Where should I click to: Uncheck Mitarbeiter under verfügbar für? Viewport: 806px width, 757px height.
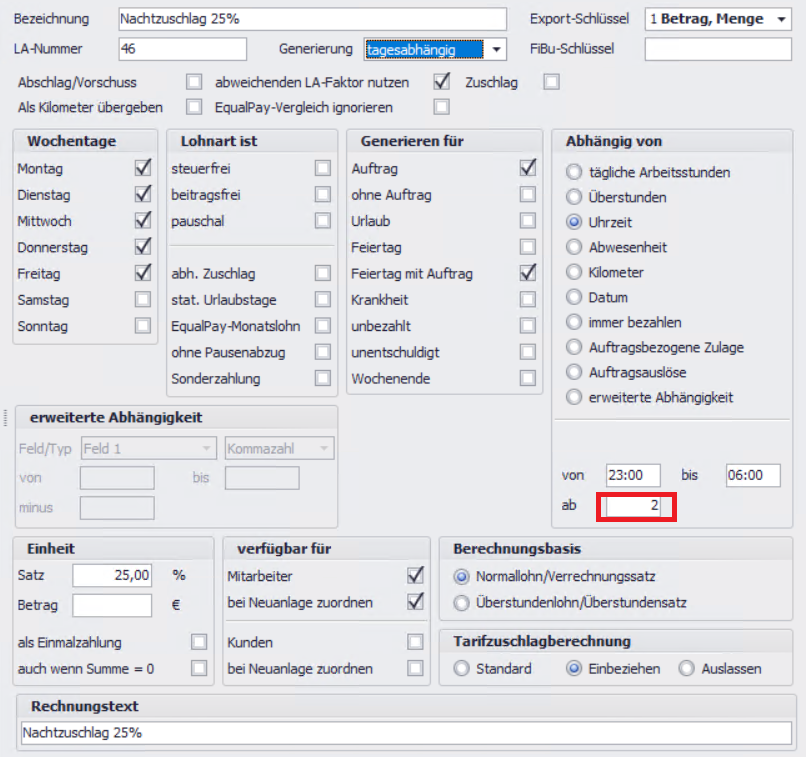[x=415, y=576]
